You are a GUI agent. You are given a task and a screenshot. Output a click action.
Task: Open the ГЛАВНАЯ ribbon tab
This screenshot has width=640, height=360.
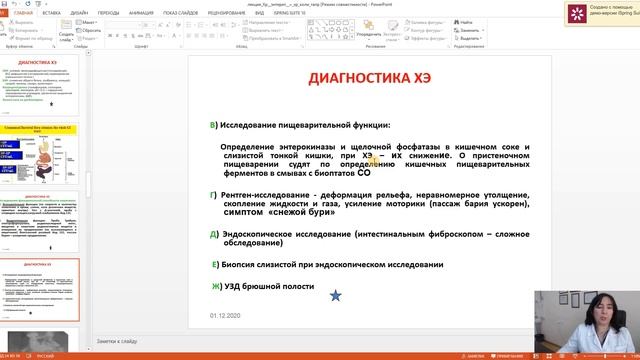pos(23,13)
